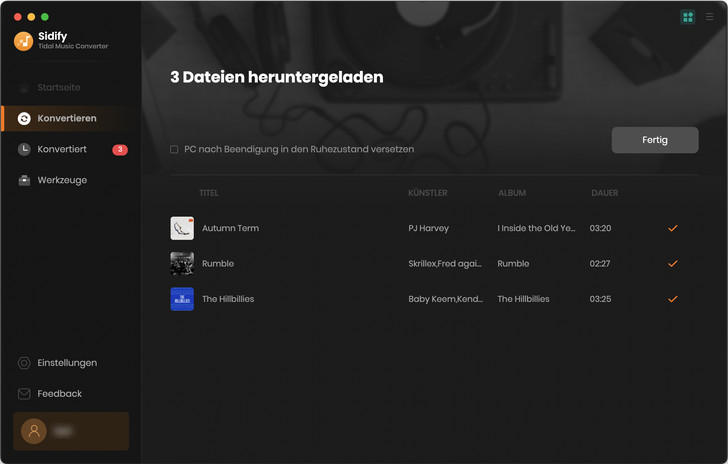The height and width of the screenshot is (464, 728).
Task: Click the Startseite home icon
Action: pos(24,87)
